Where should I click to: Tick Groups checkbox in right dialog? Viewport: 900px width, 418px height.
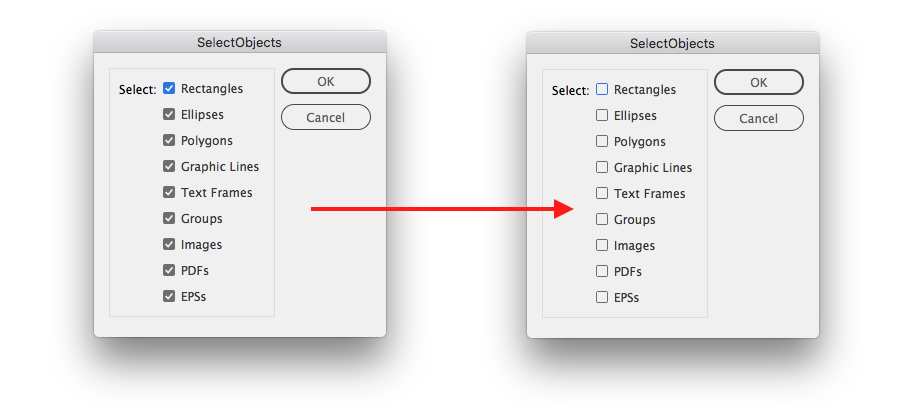click(602, 219)
